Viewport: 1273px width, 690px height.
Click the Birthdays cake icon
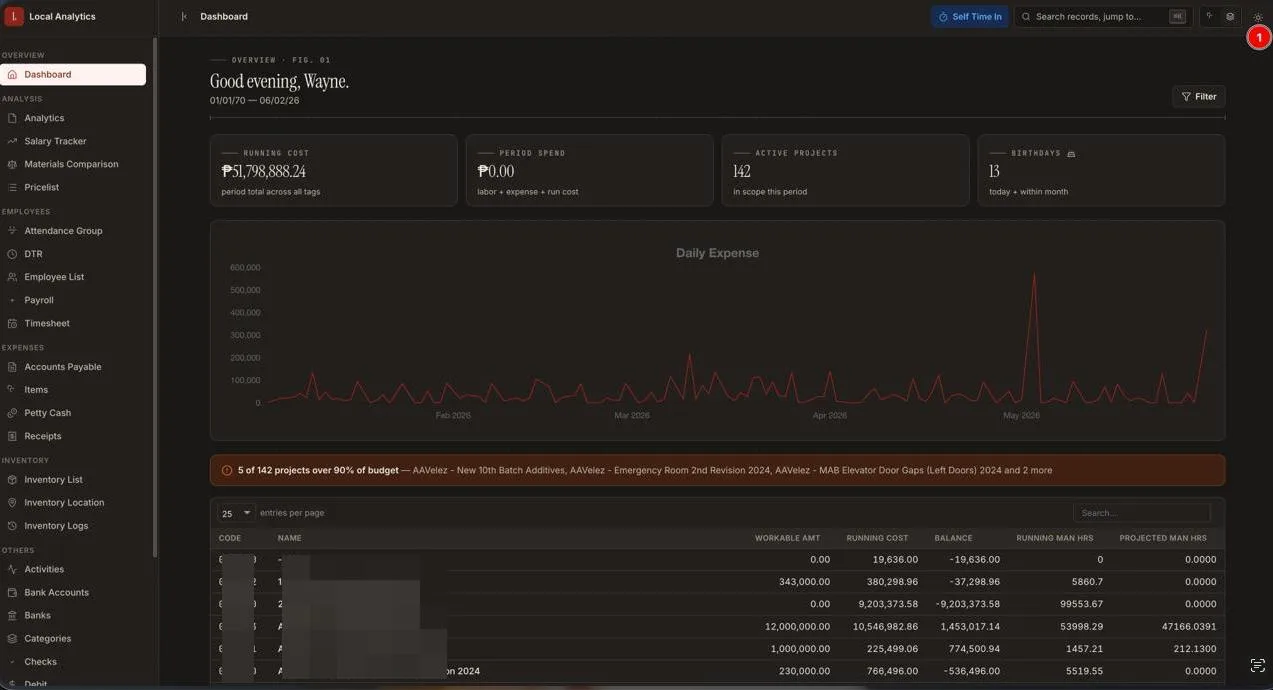[1071, 154]
